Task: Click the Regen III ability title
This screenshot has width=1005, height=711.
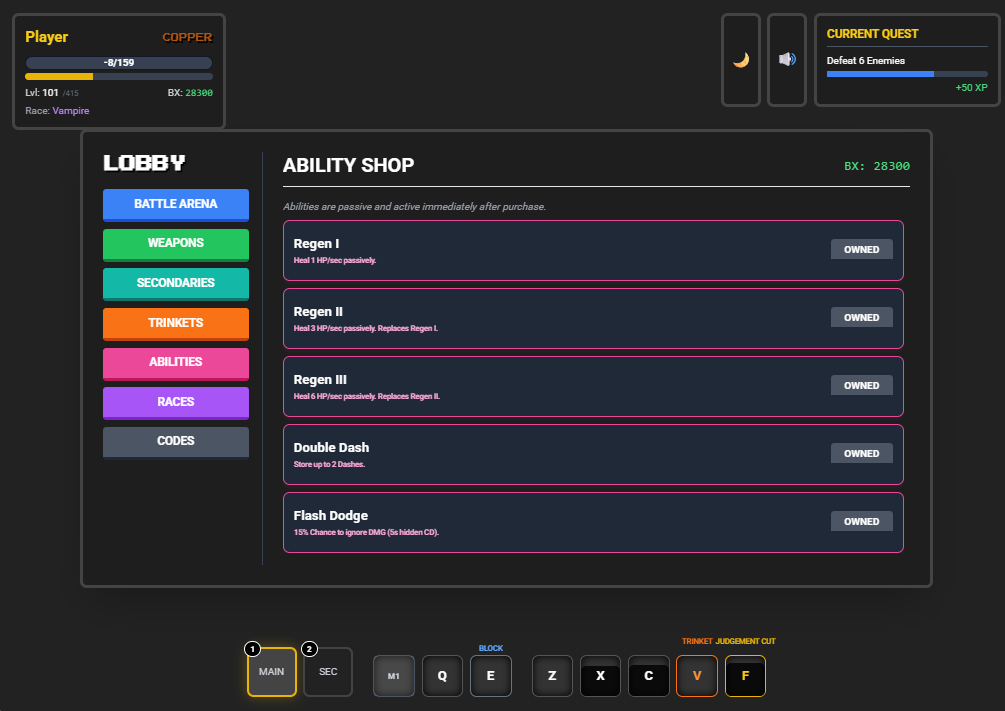Action: 320,380
